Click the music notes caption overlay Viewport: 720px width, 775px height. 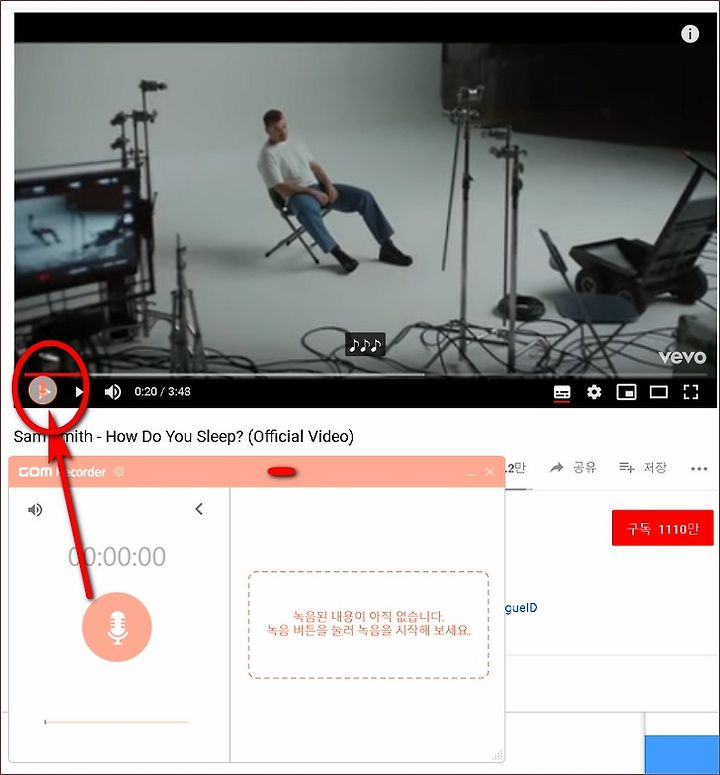click(x=365, y=344)
